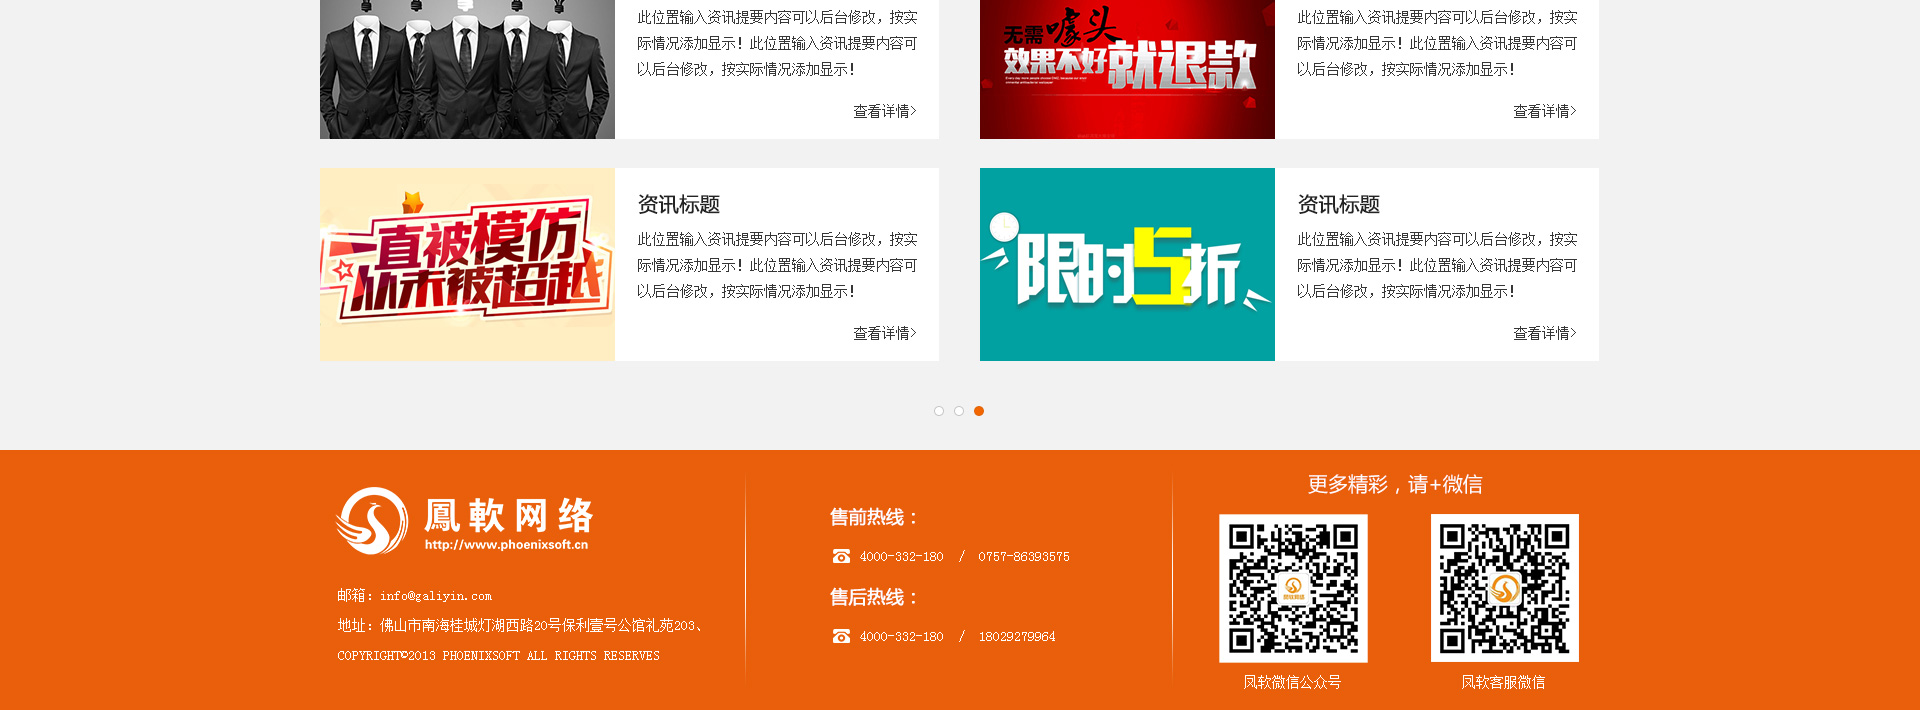Open 查看详情 for the red refund banner article
This screenshot has height=710, width=1920.
(1544, 111)
